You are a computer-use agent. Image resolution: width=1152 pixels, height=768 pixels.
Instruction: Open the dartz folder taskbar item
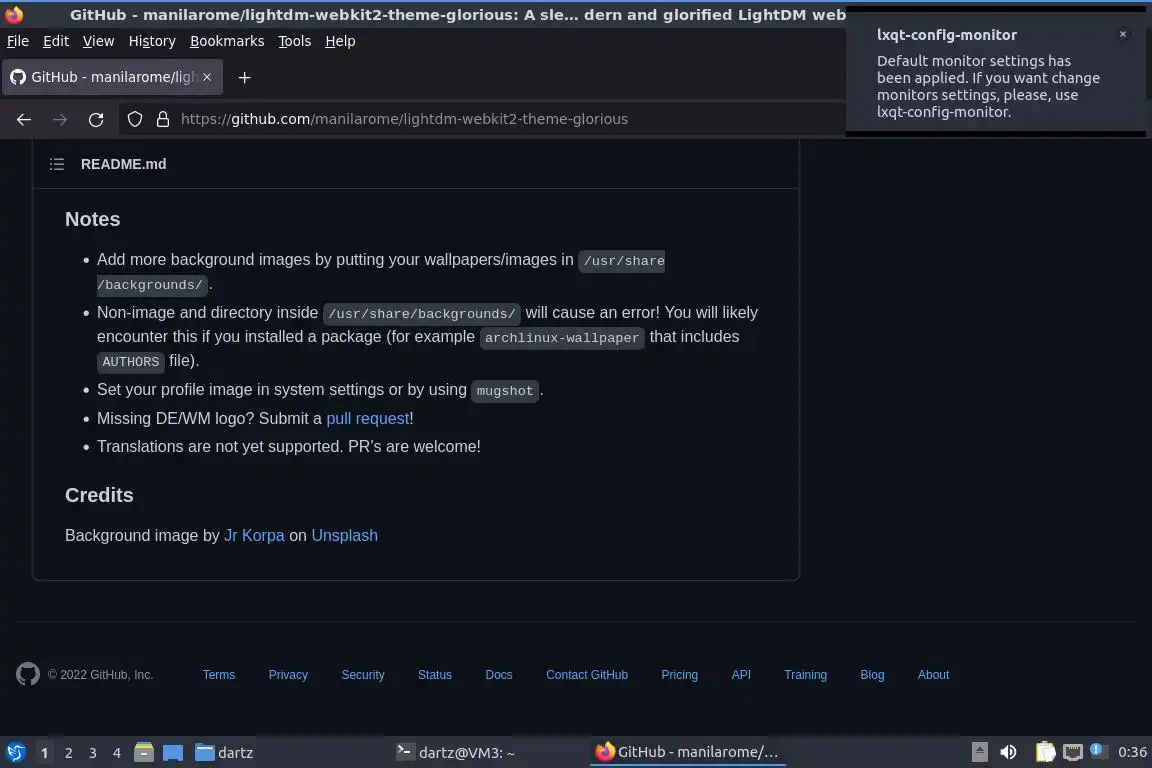pyautogui.click(x=224, y=753)
